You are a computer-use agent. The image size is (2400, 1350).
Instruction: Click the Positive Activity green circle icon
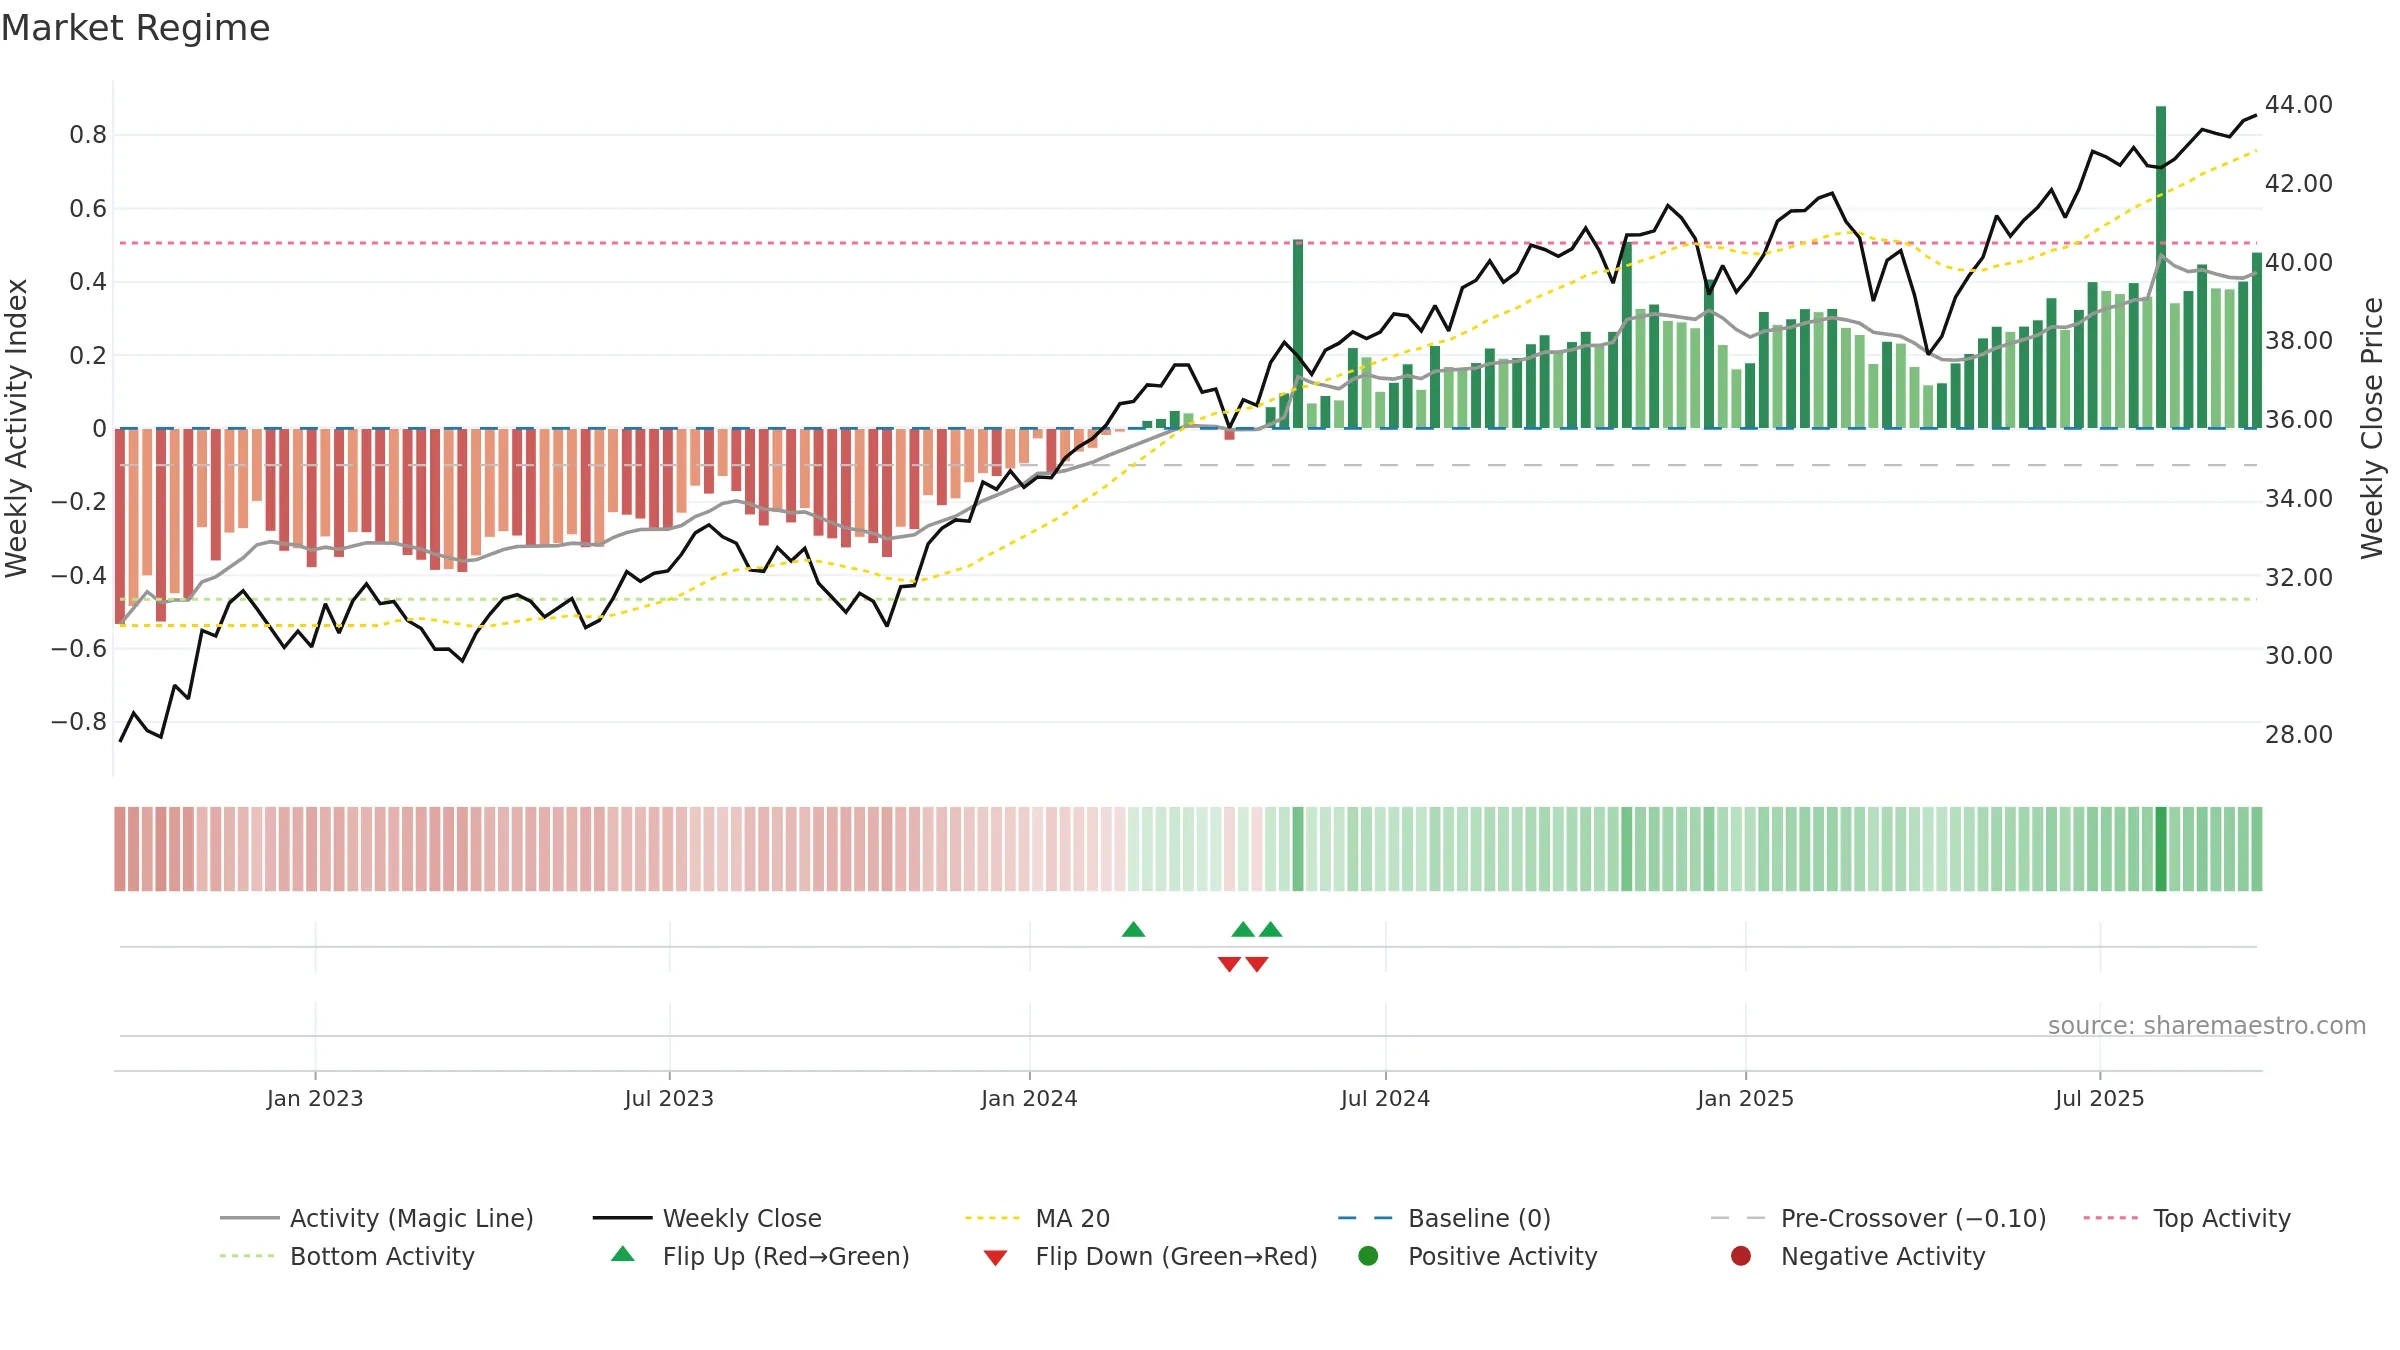1368,1256
